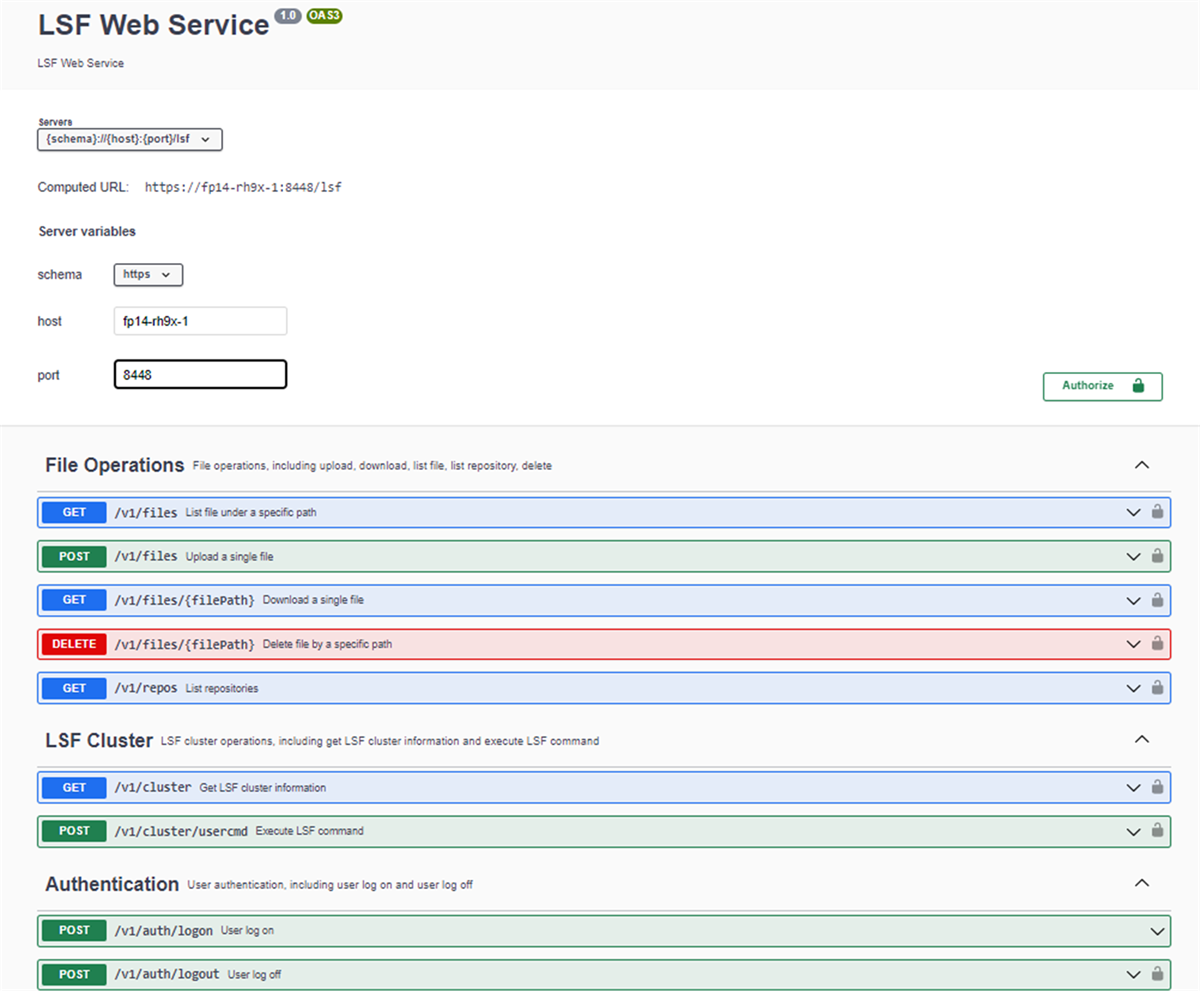Click the lock icon on POST /v1/files
This screenshot has width=1200, height=991.
1157,556
